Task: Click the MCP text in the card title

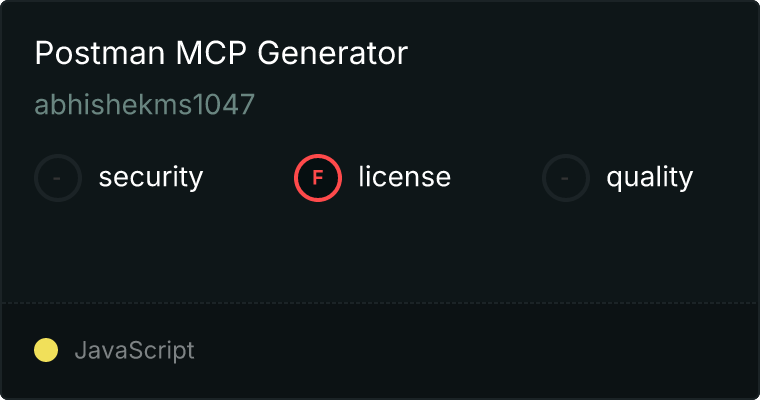Action: (x=211, y=53)
